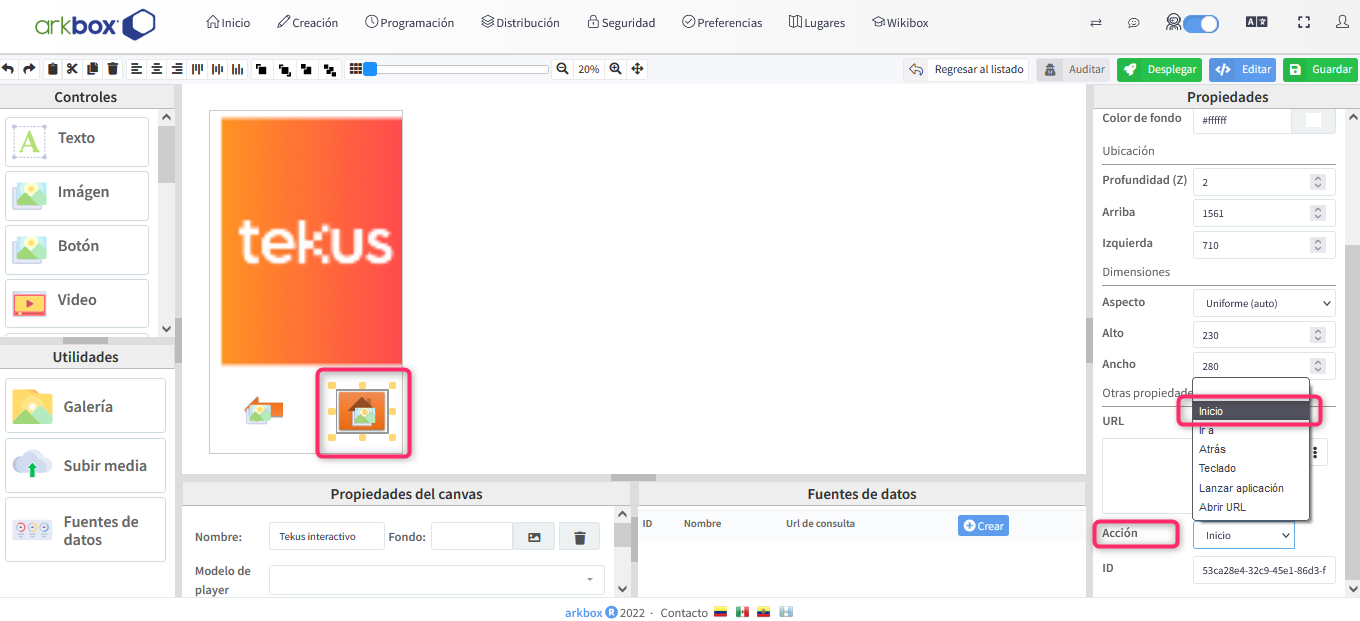Open the Programación menu
This screenshot has width=1360, height=621.
pyautogui.click(x=409, y=22)
